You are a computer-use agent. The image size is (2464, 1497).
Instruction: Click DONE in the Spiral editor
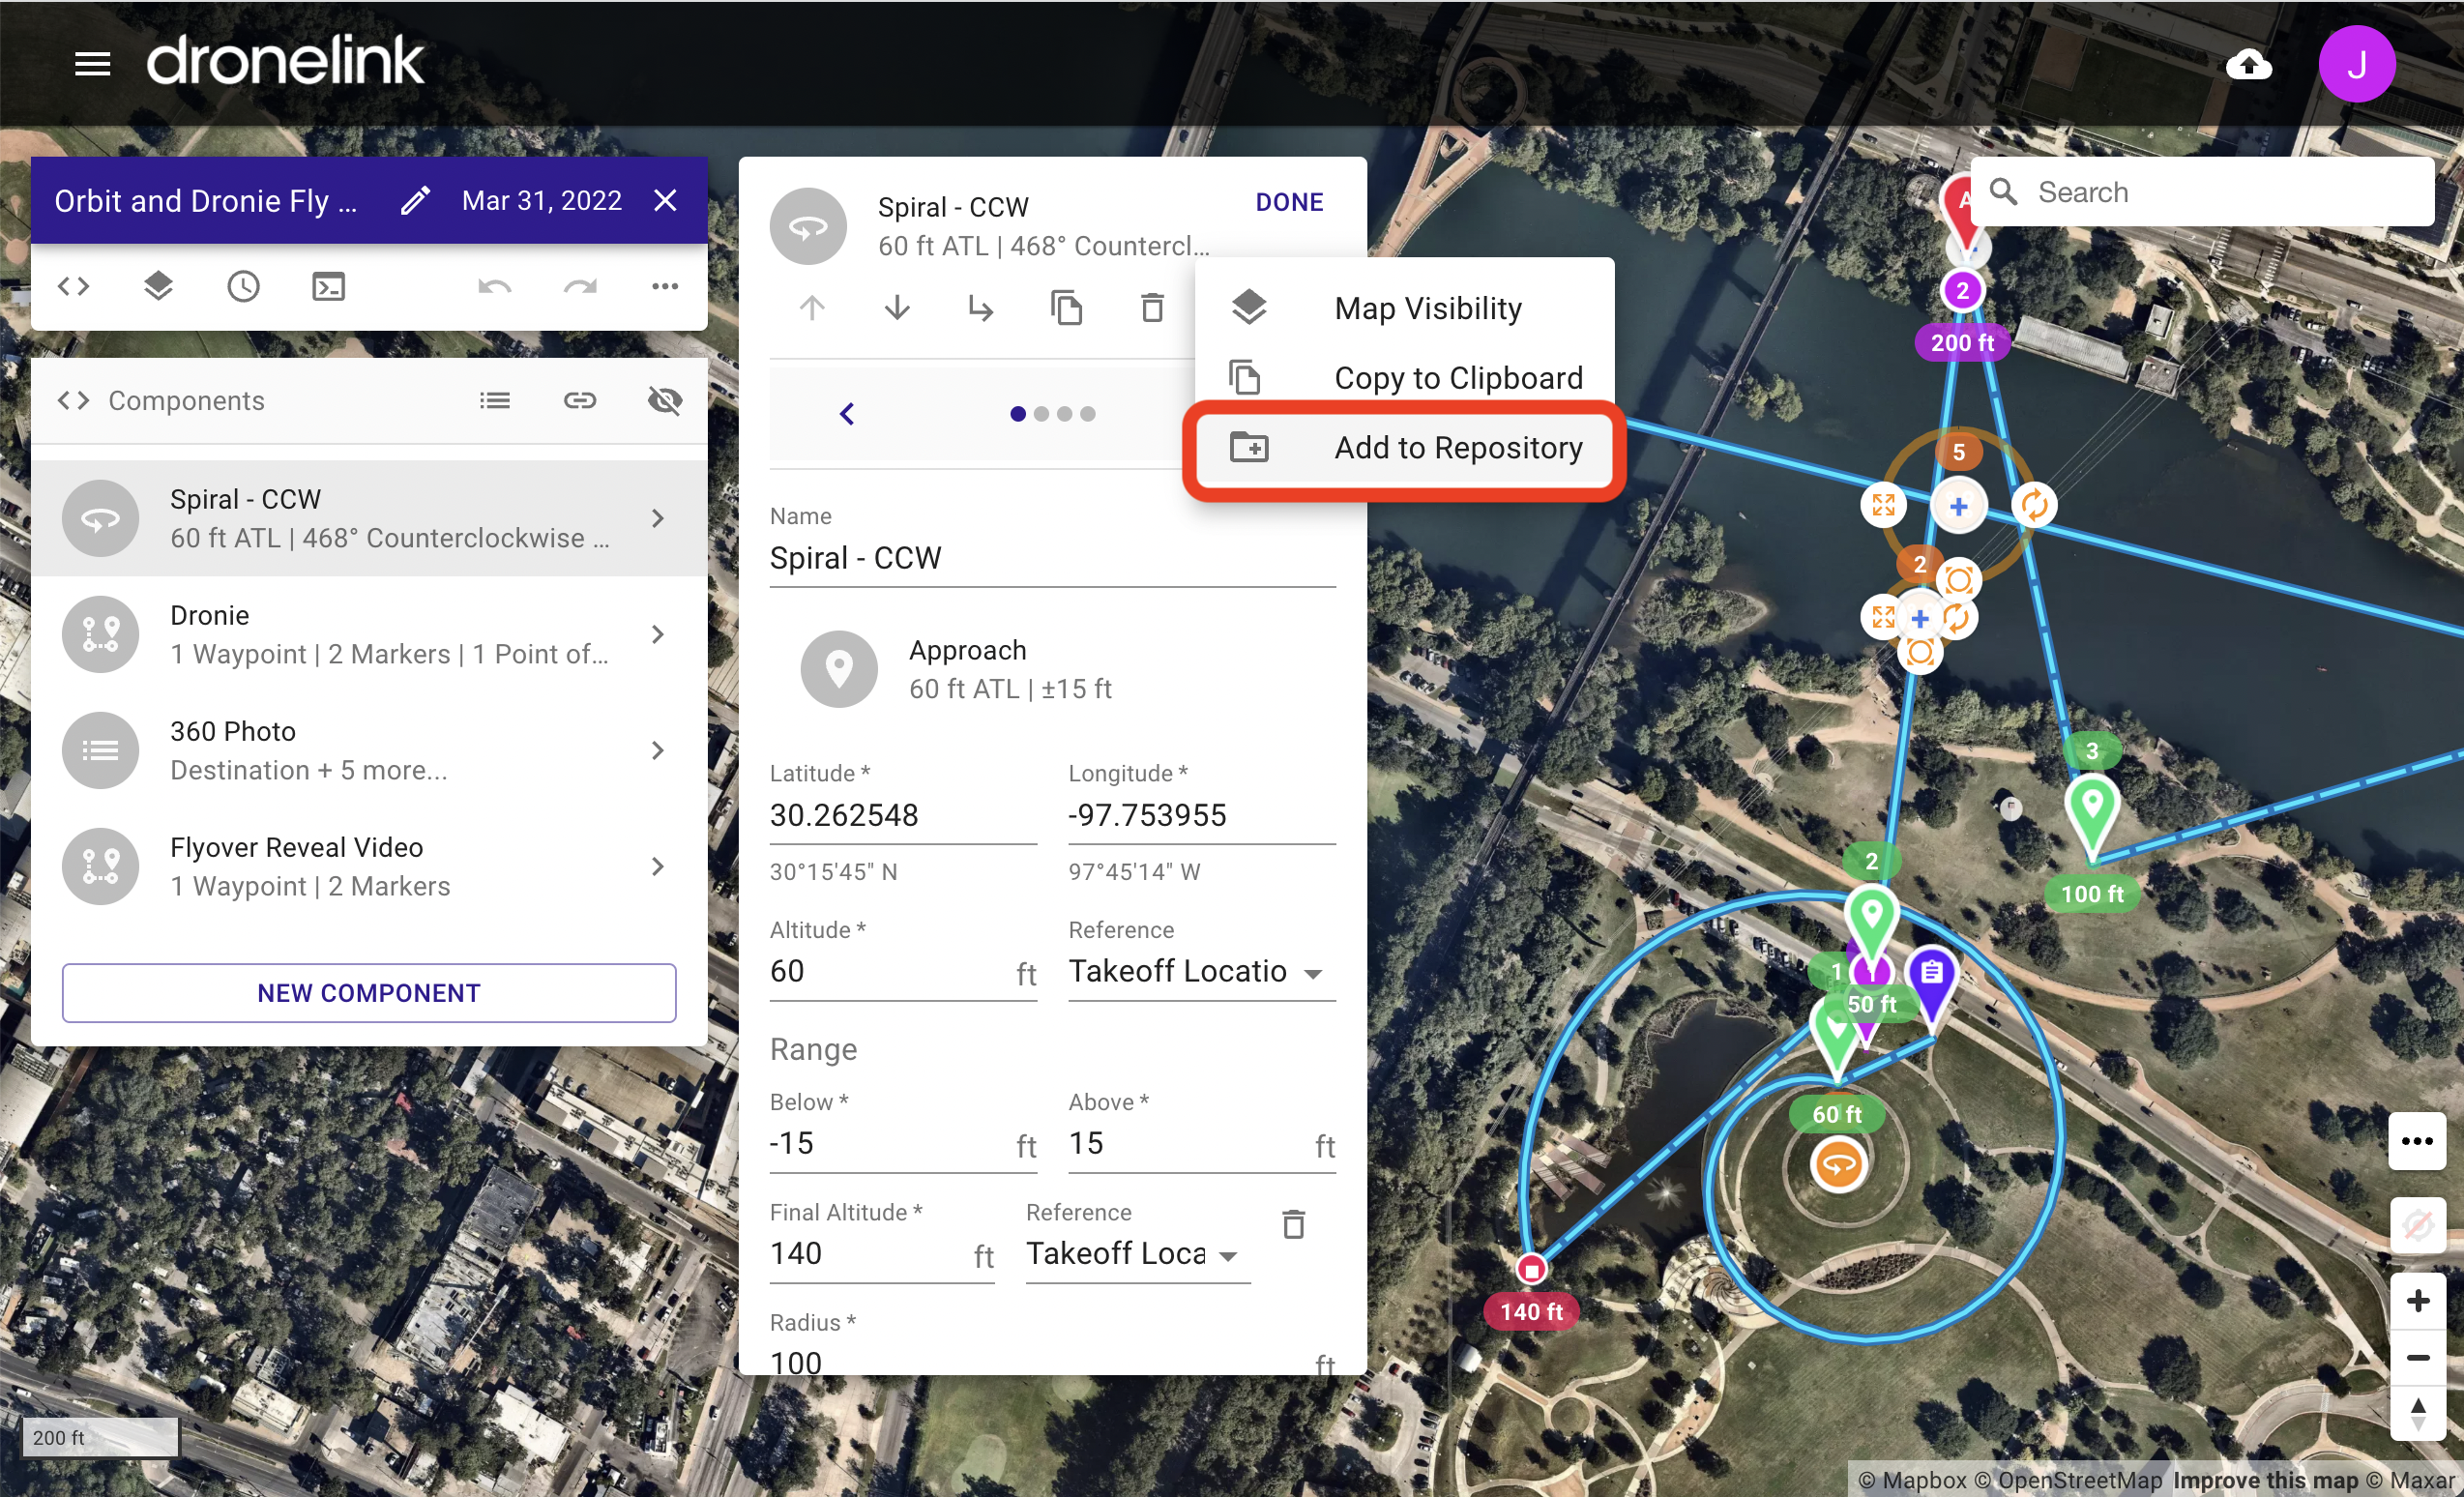pos(1289,202)
